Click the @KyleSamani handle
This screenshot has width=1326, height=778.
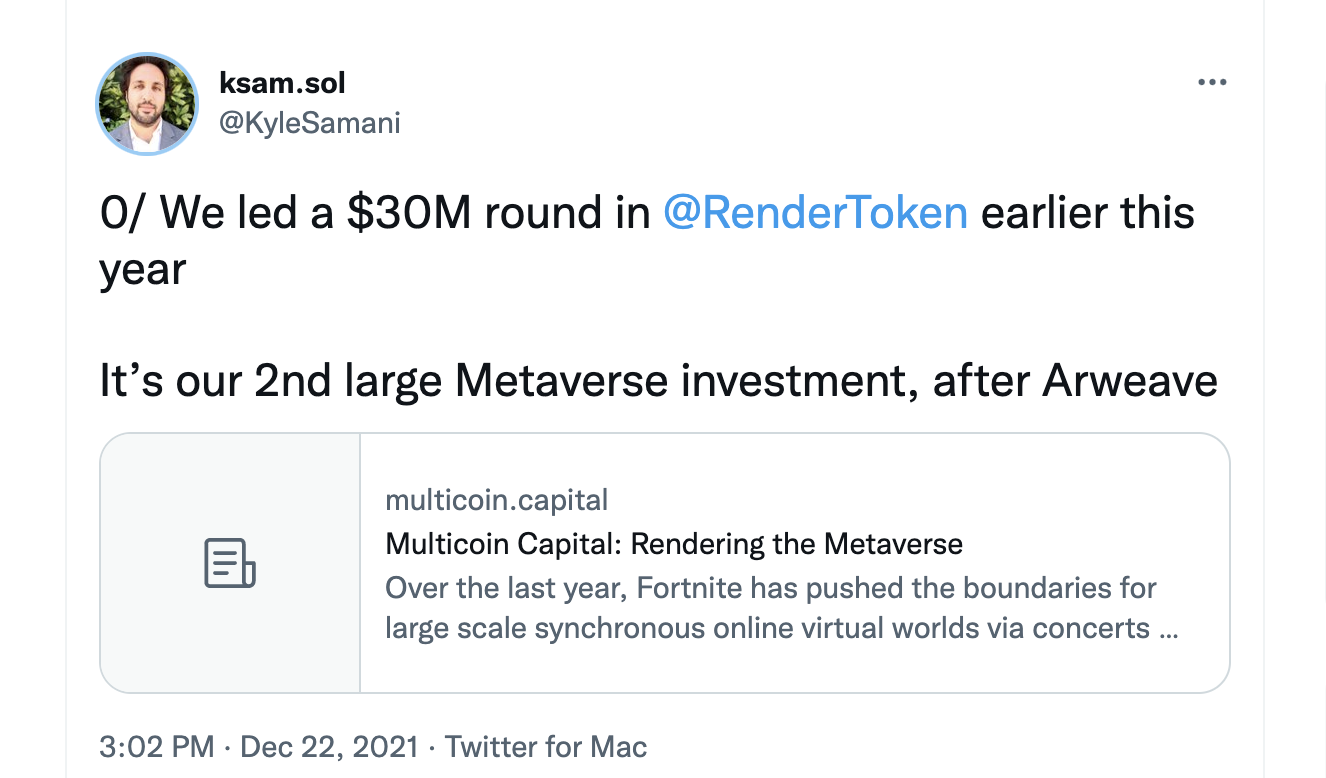(309, 122)
